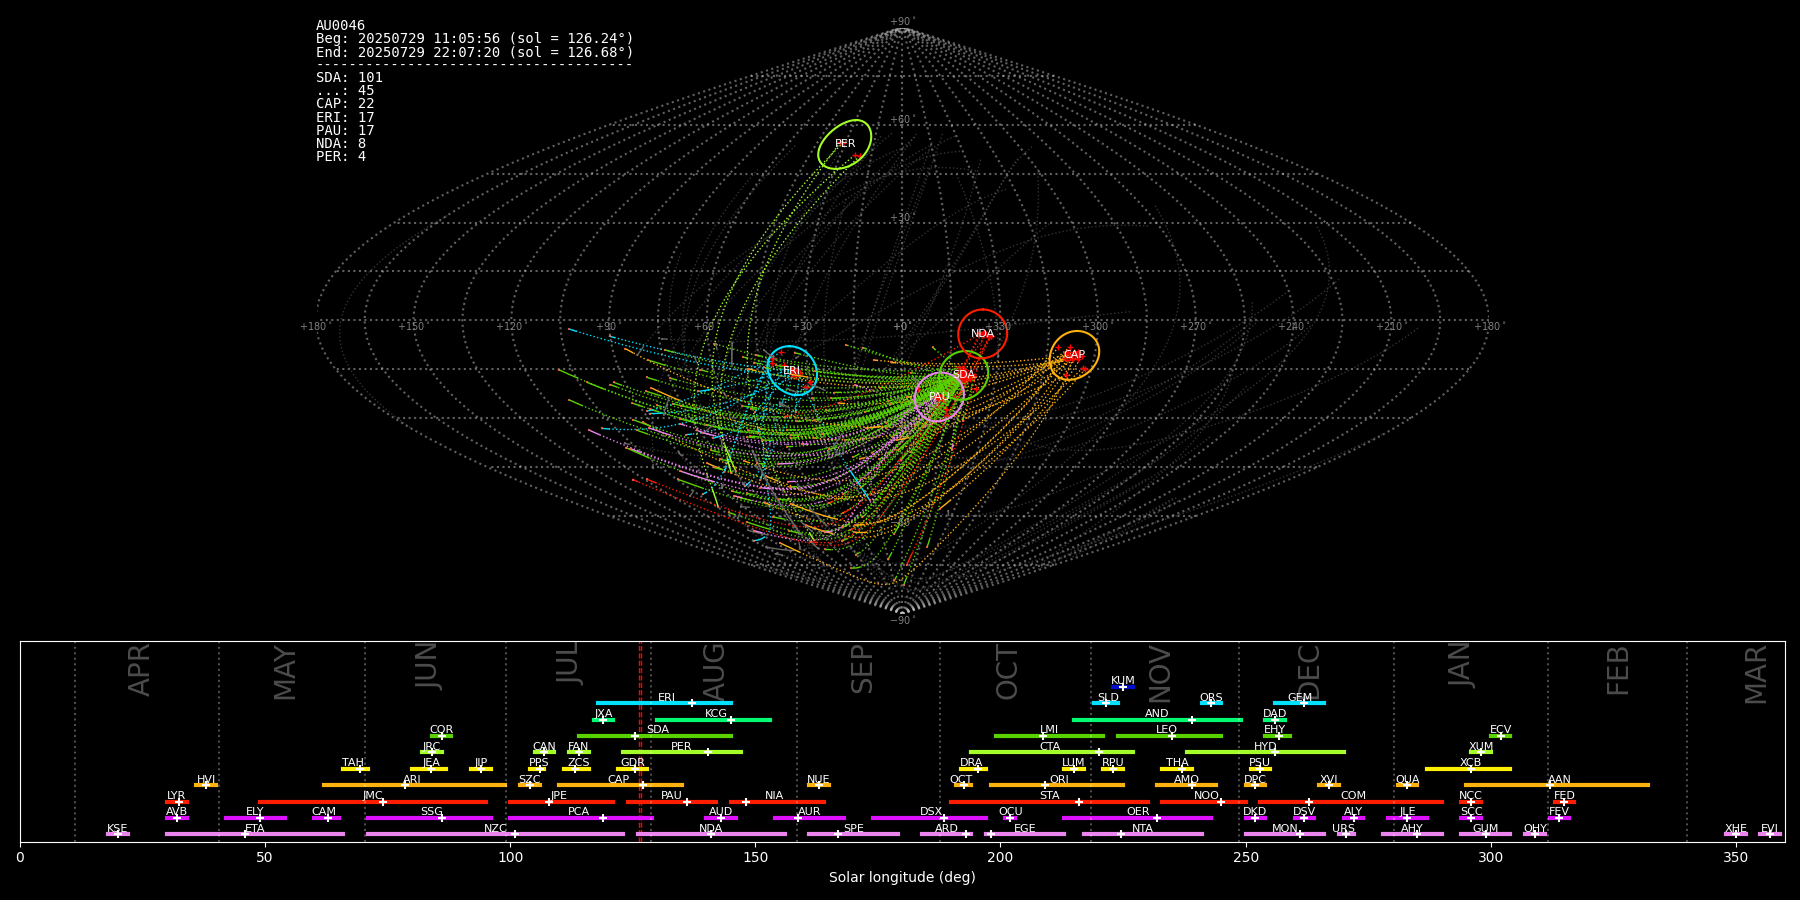Click the 'ERI: 17' count entry
The image size is (1800, 900).
(x=345, y=118)
